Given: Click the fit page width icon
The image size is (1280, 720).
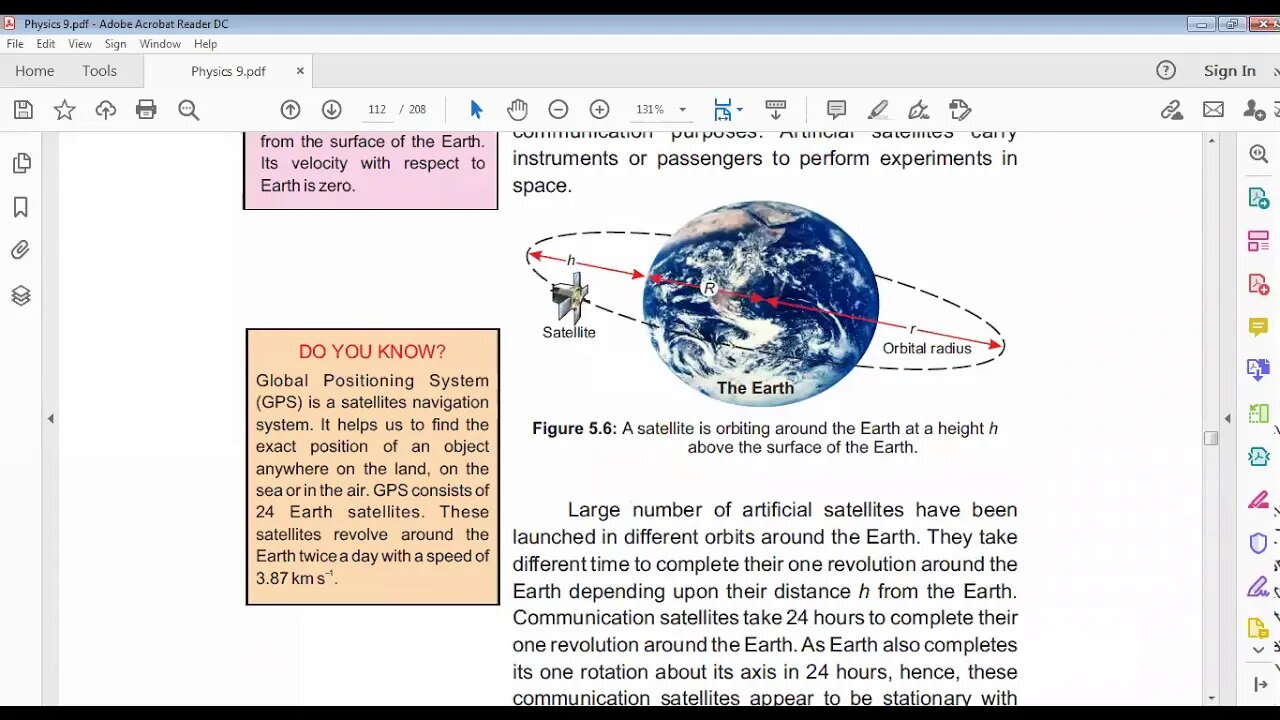Looking at the screenshot, I should click(722, 110).
